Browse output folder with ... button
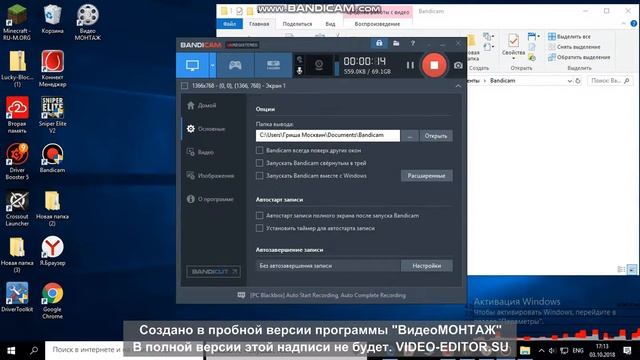640x360 pixels. (409, 136)
